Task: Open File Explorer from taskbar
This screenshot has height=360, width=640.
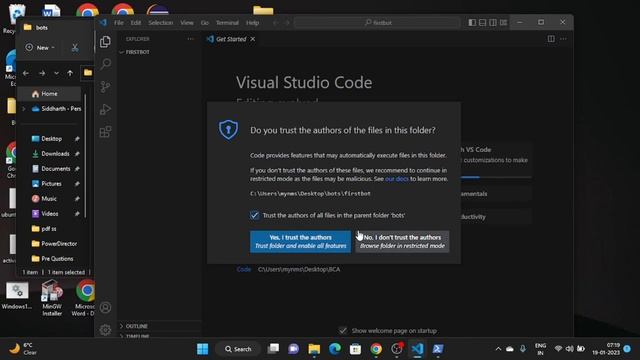Action: (314, 349)
